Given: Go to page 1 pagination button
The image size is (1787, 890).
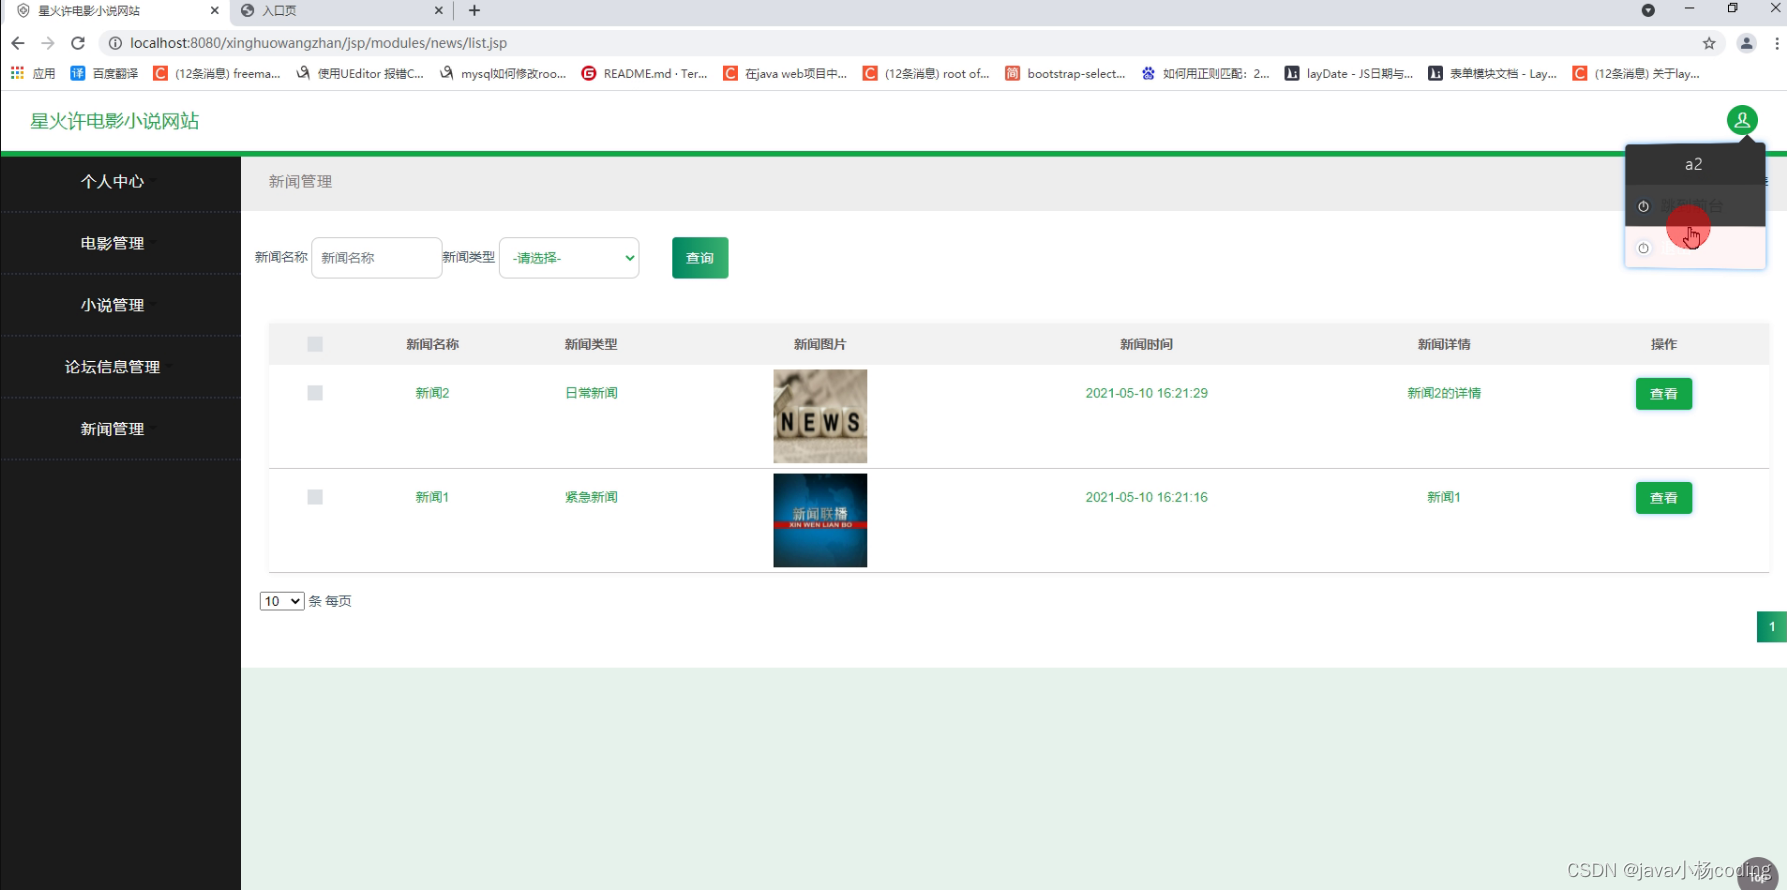Looking at the screenshot, I should [1772, 627].
